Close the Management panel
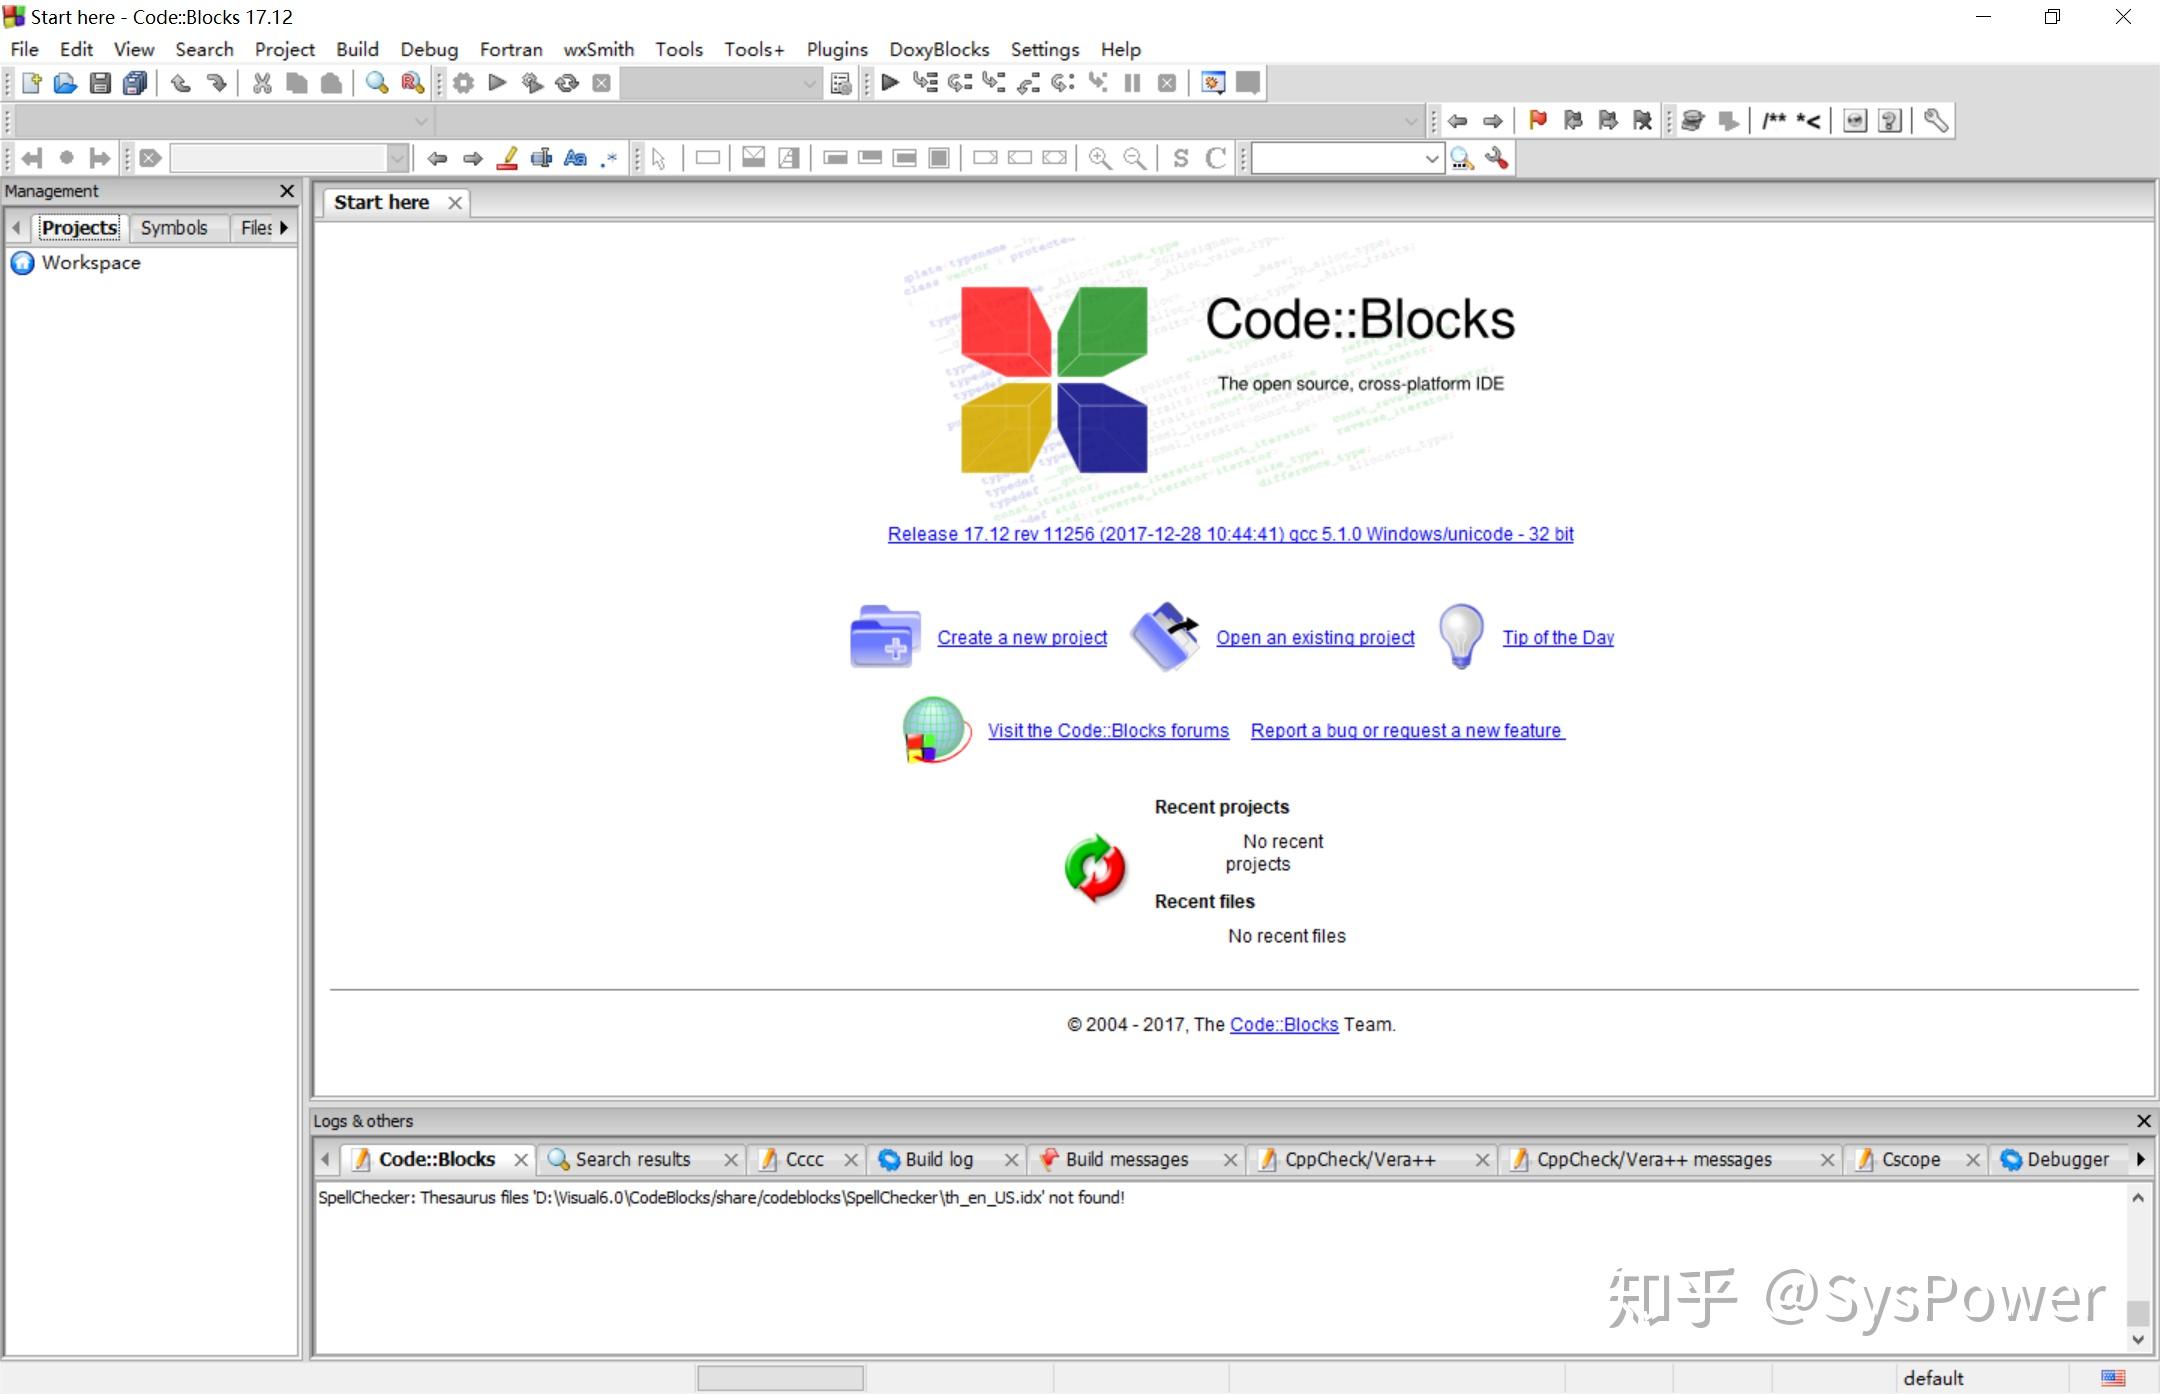Image resolution: width=2160 pixels, height=1394 pixels. [x=287, y=191]
